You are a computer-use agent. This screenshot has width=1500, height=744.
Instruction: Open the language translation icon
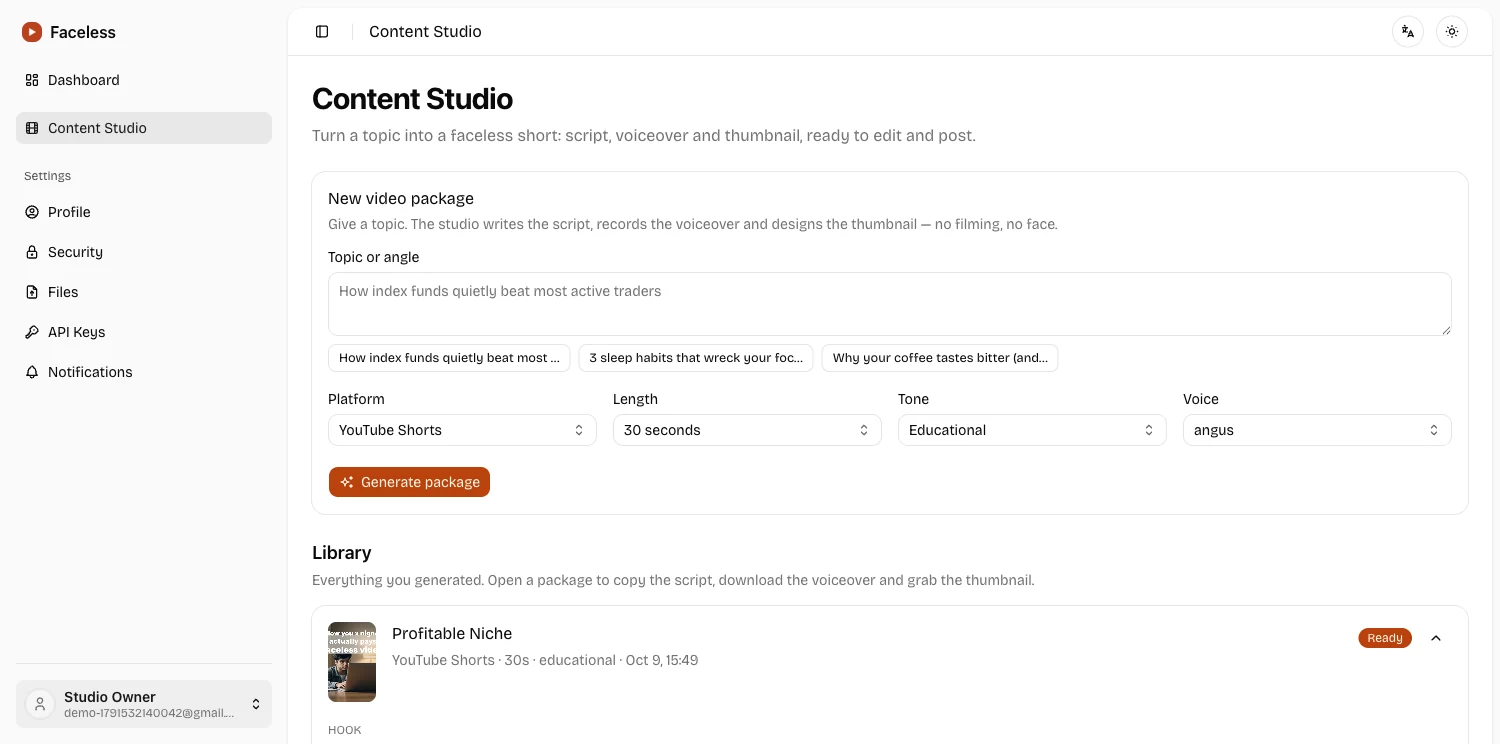[x=1408, y=32]
